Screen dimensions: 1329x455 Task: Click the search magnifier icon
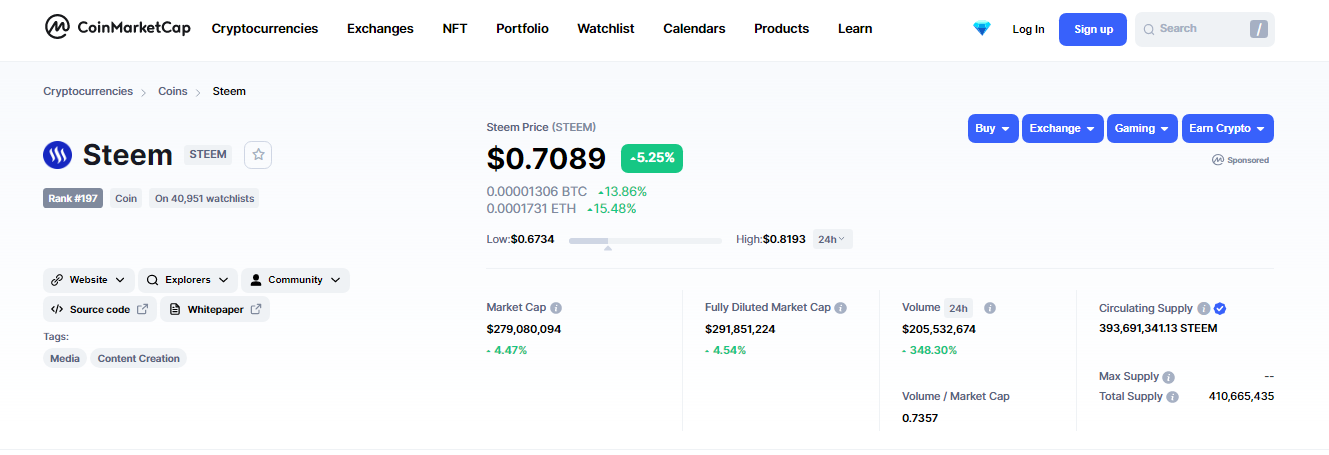[x=1149, y=30]
